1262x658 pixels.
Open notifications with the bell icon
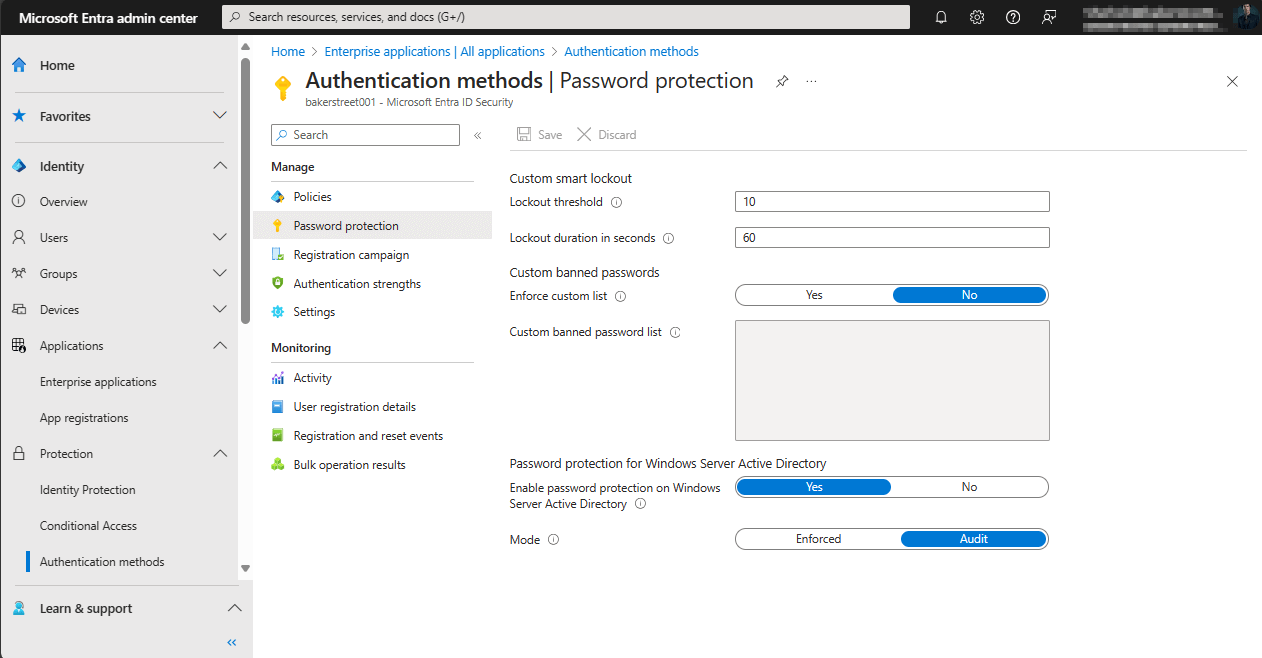pos(941,17)
